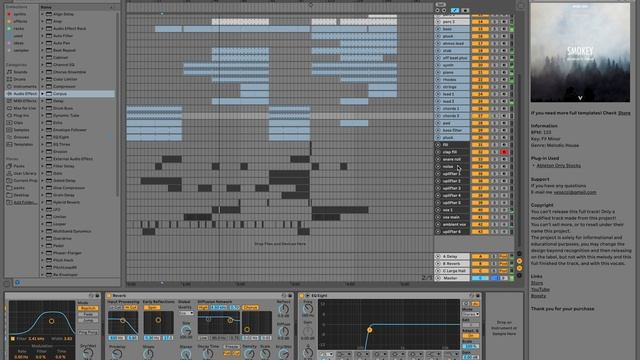Toggle the Reverb Freeze button

231,347
